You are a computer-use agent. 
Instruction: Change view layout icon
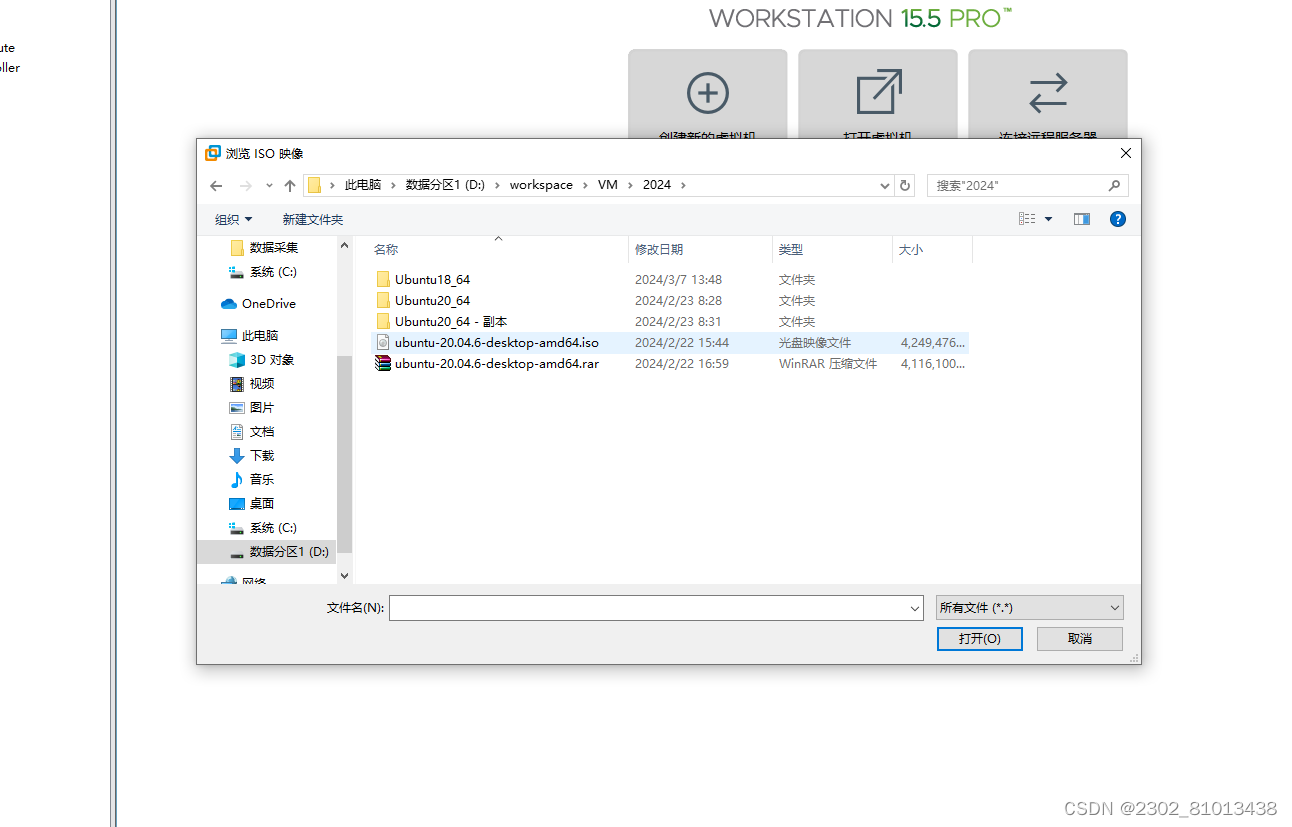pyautogui.click(x=1027, y=219)
